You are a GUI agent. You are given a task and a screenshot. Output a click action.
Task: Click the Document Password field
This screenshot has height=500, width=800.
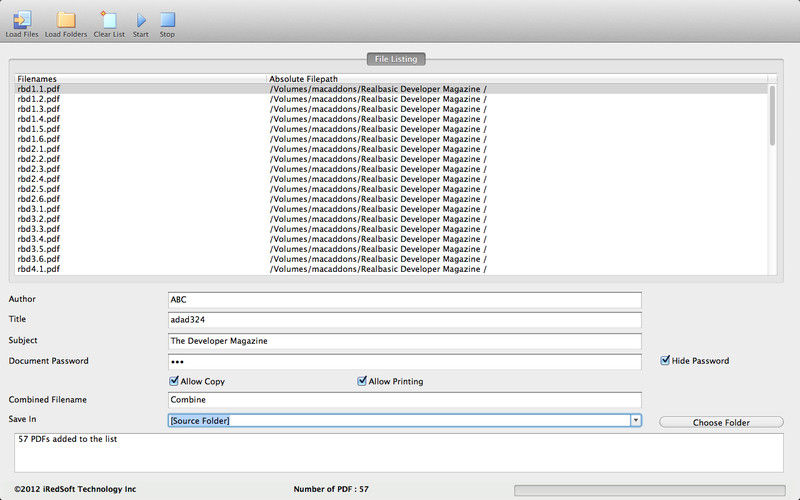pos(405,362)
